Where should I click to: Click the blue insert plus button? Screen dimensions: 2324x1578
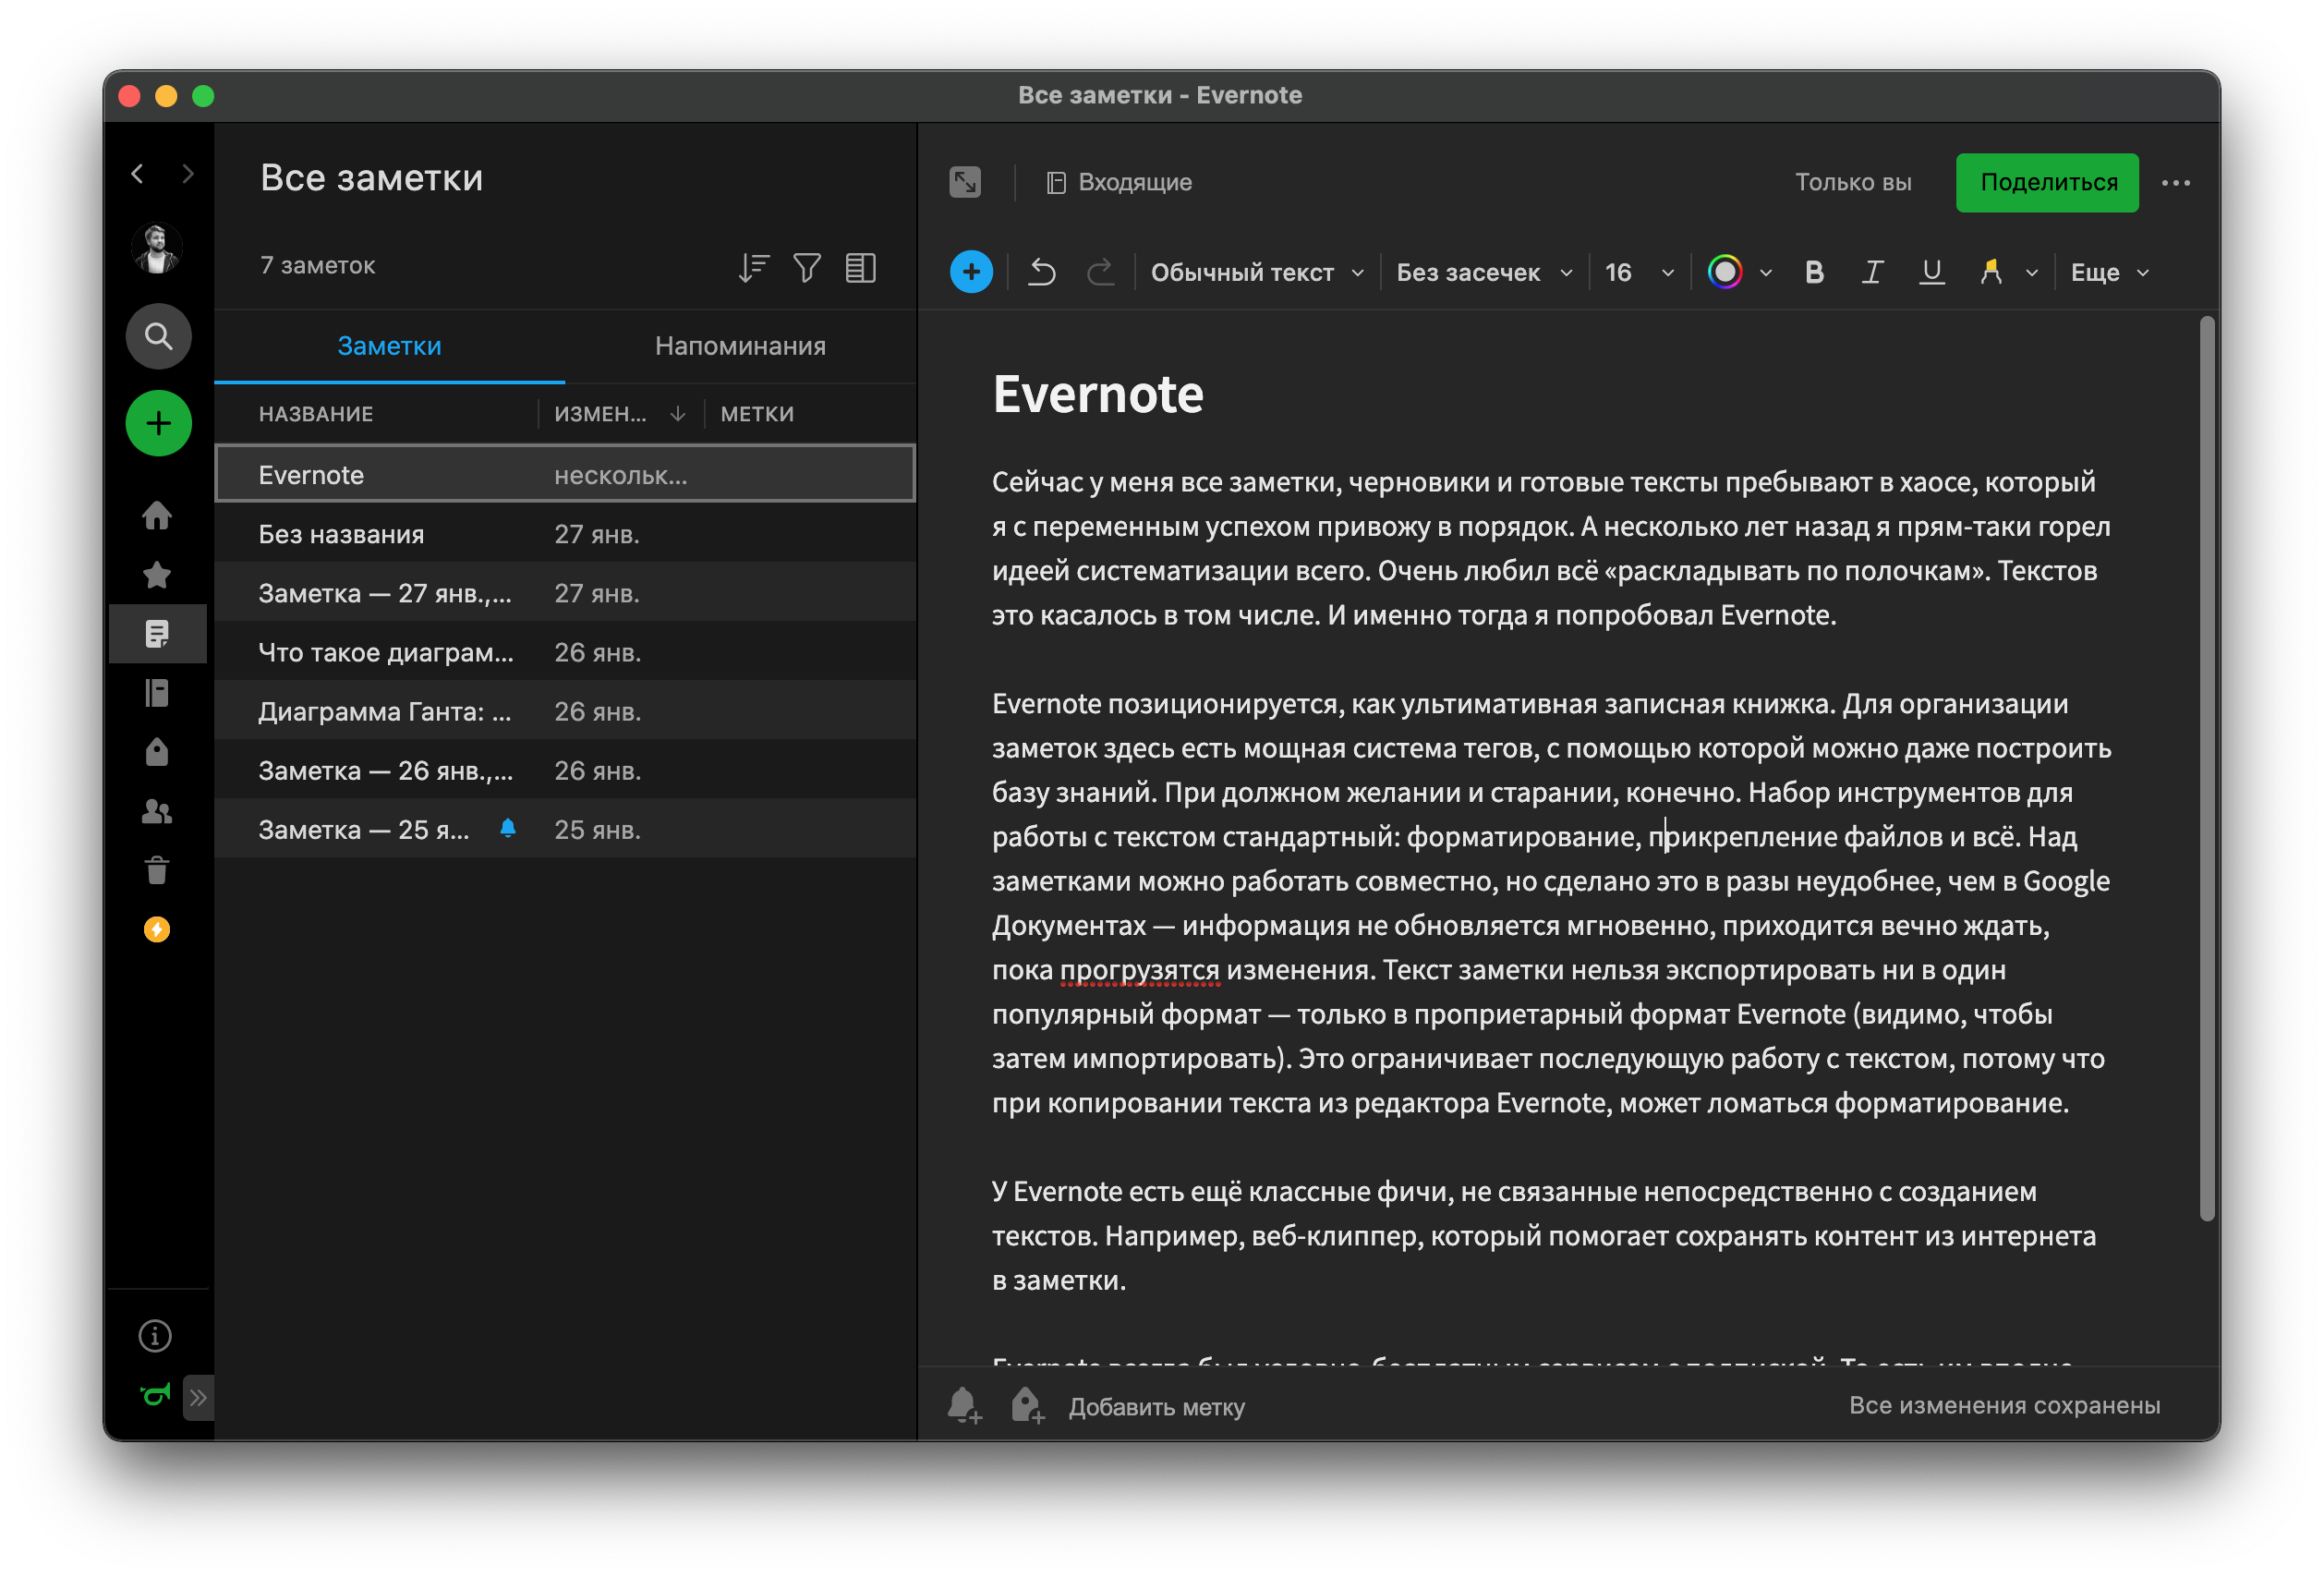point(971,272)
